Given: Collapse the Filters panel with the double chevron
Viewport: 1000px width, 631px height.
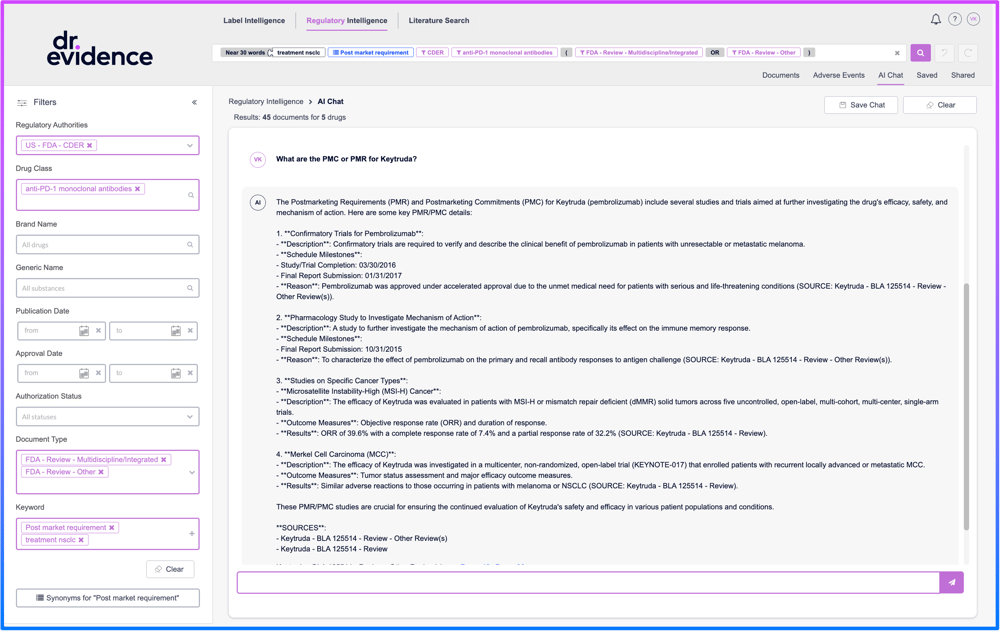Looking at the screenshot, I should pos(195,102).
